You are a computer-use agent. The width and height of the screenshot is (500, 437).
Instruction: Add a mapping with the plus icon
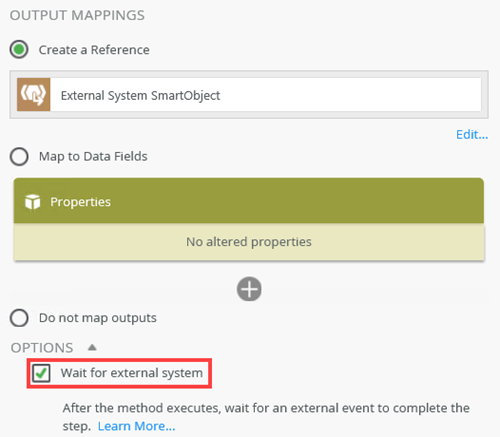pyautogui.click(x=249, y=289)
